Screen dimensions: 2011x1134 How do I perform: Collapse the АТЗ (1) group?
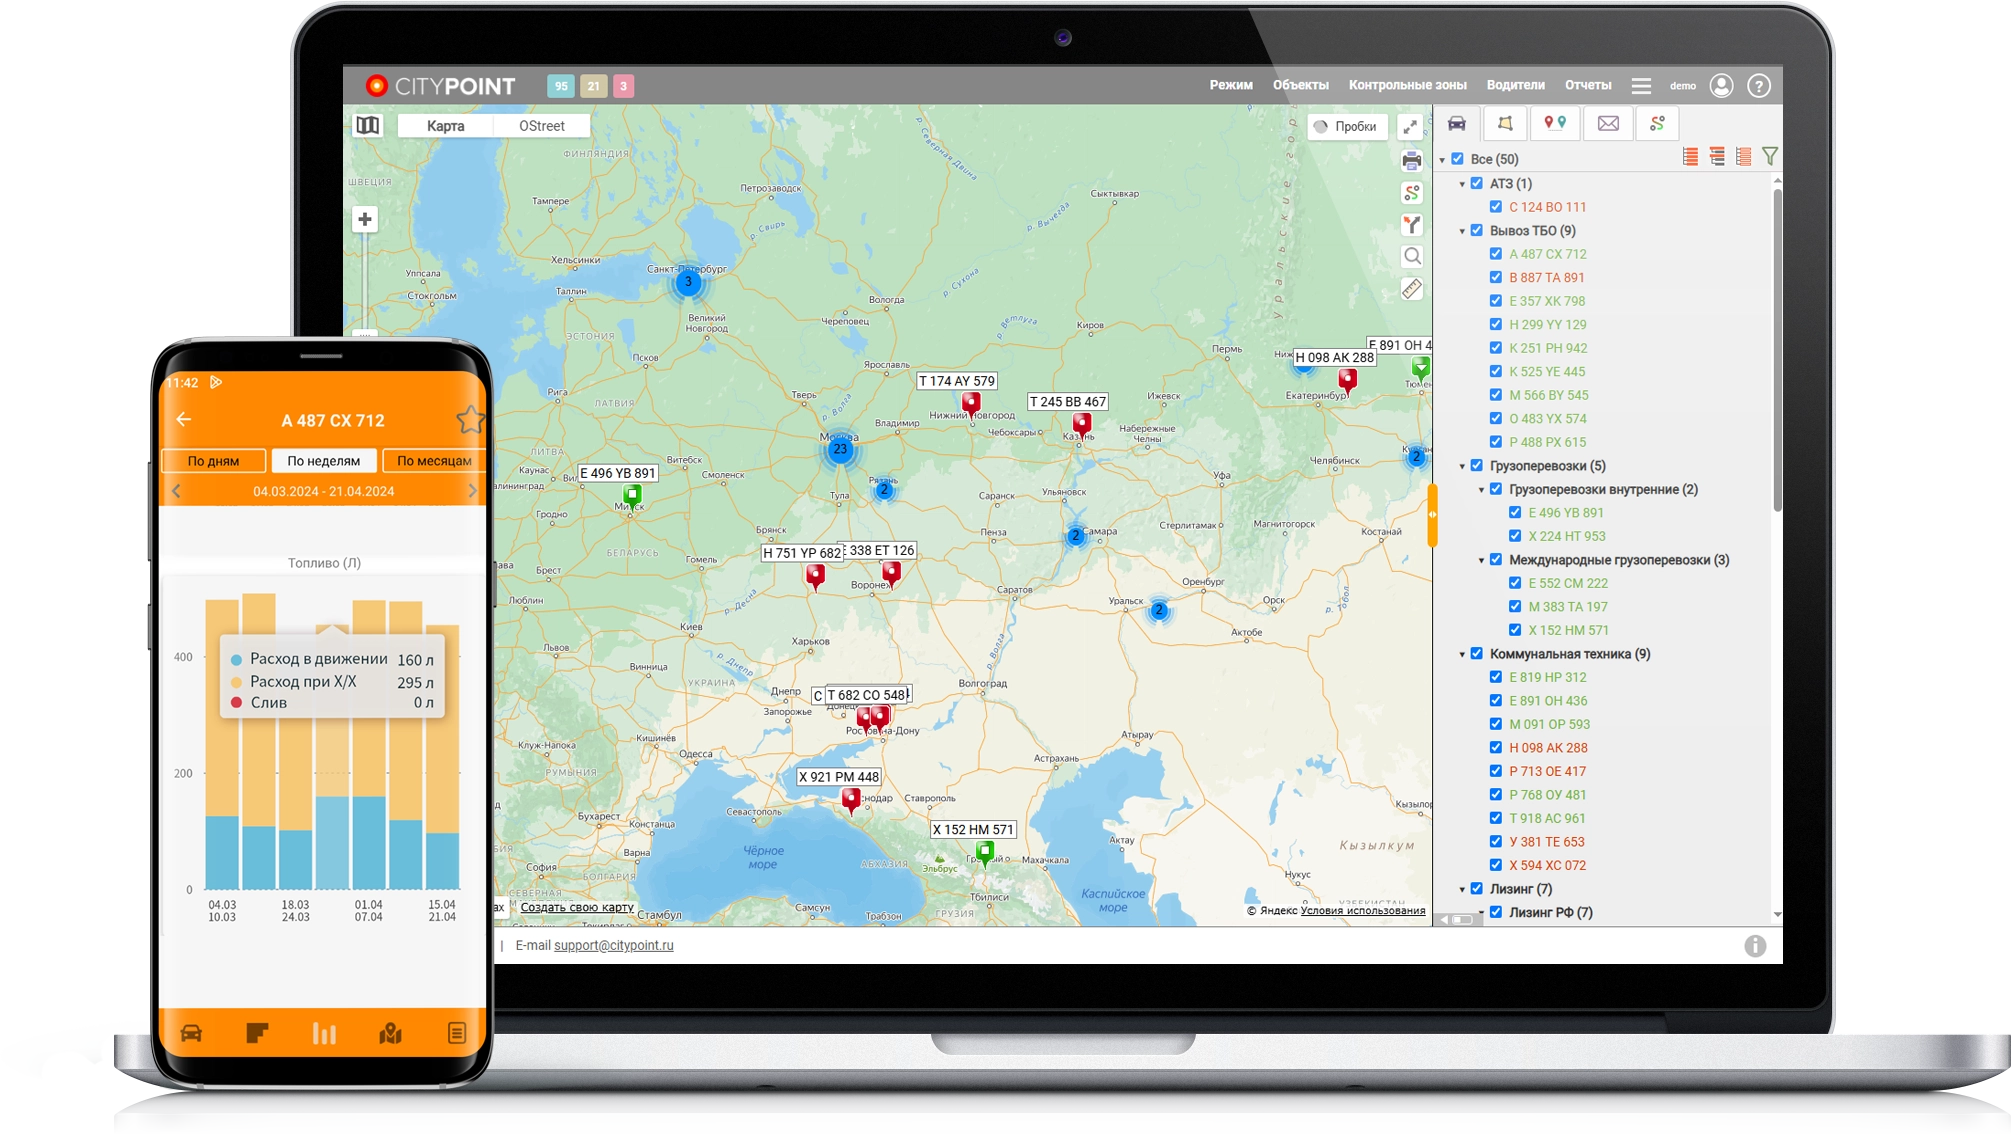coord(1462,184)
